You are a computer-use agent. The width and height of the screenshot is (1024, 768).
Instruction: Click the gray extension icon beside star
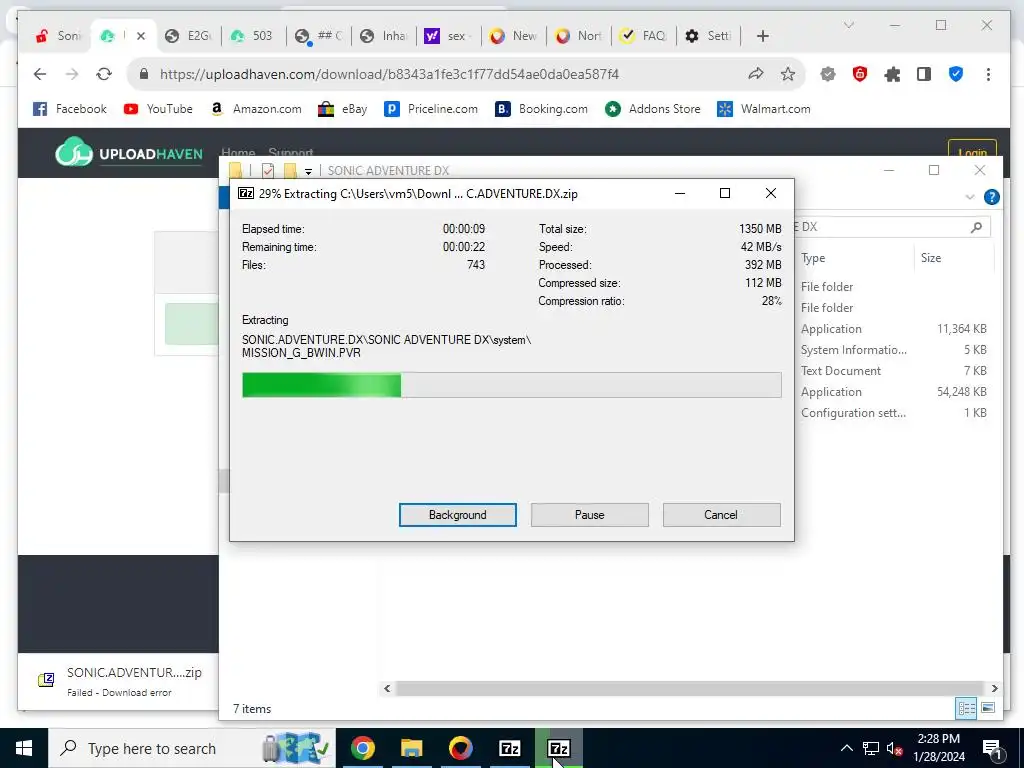point(828,74)
